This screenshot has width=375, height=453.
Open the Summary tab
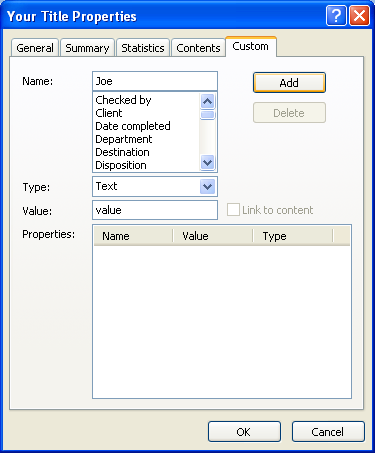tap(87, 48)
